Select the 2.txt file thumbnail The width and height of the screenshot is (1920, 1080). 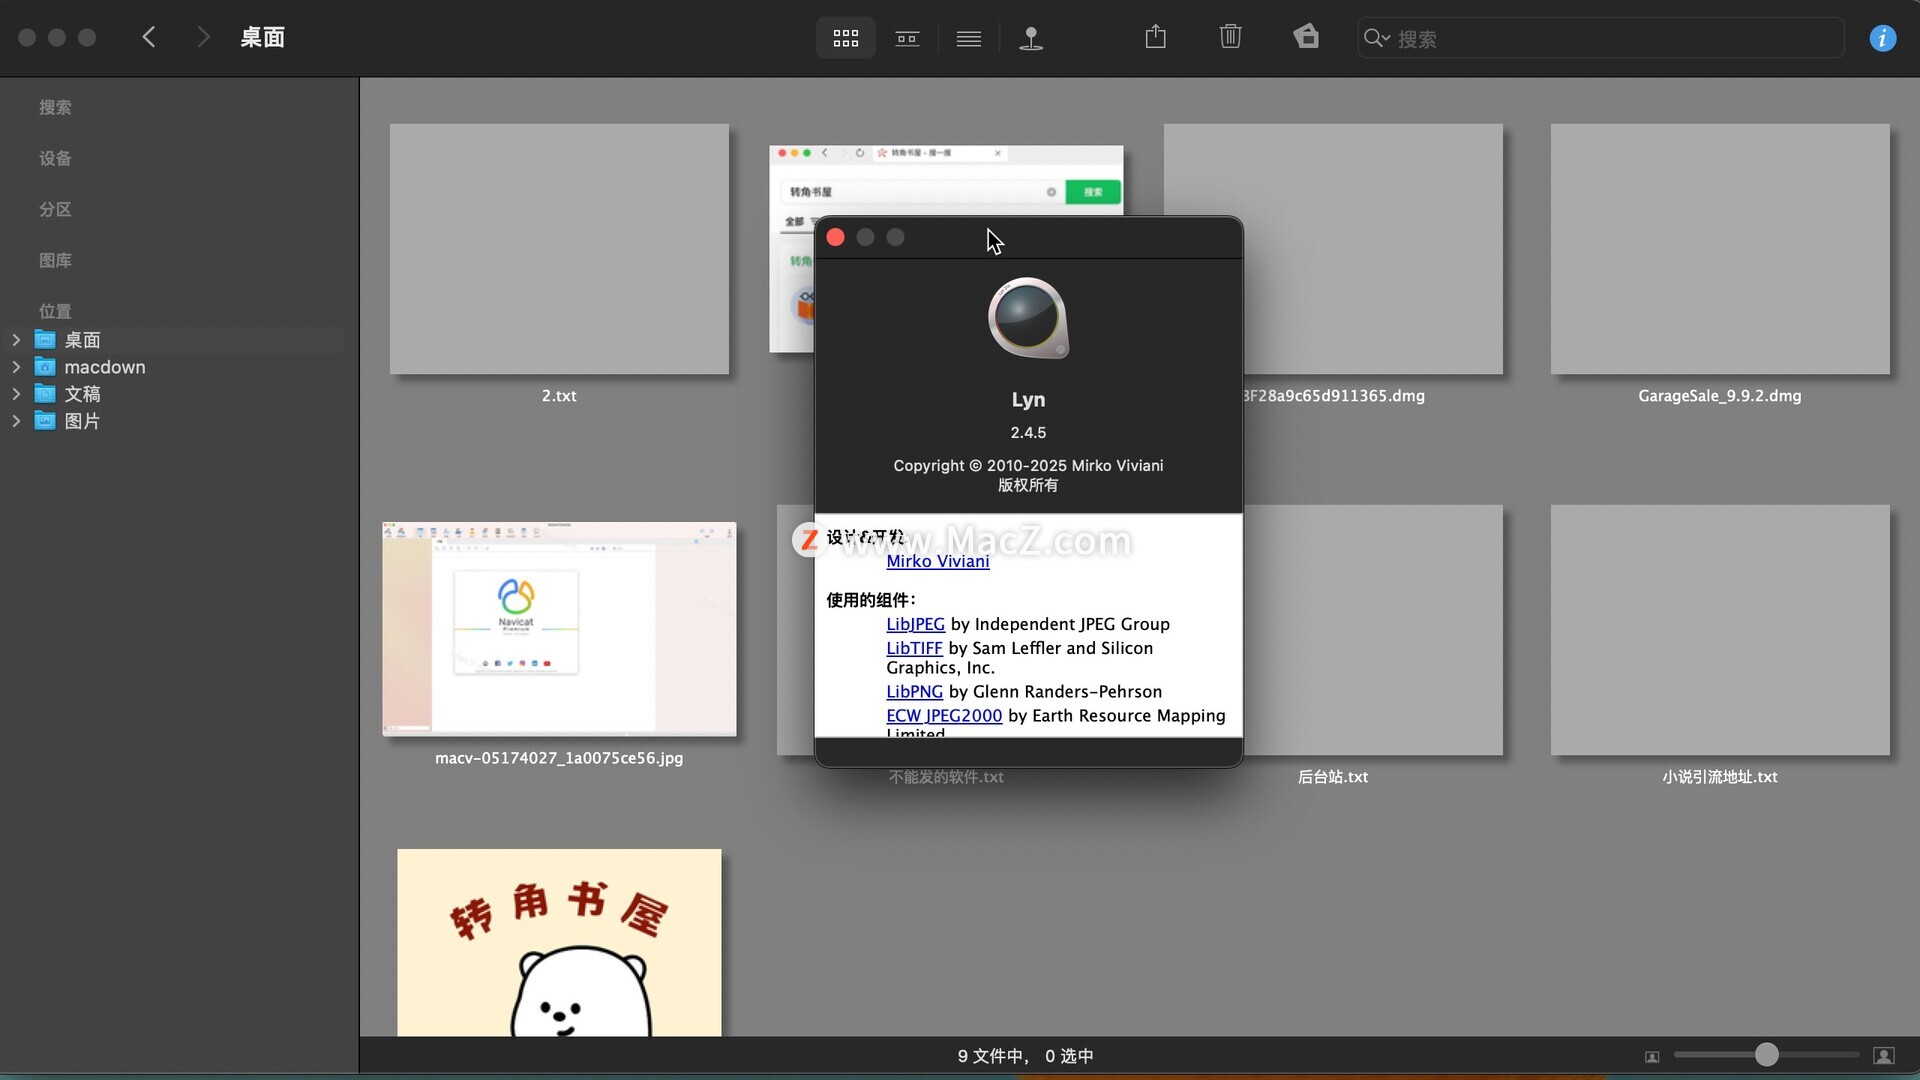(559, 249)
